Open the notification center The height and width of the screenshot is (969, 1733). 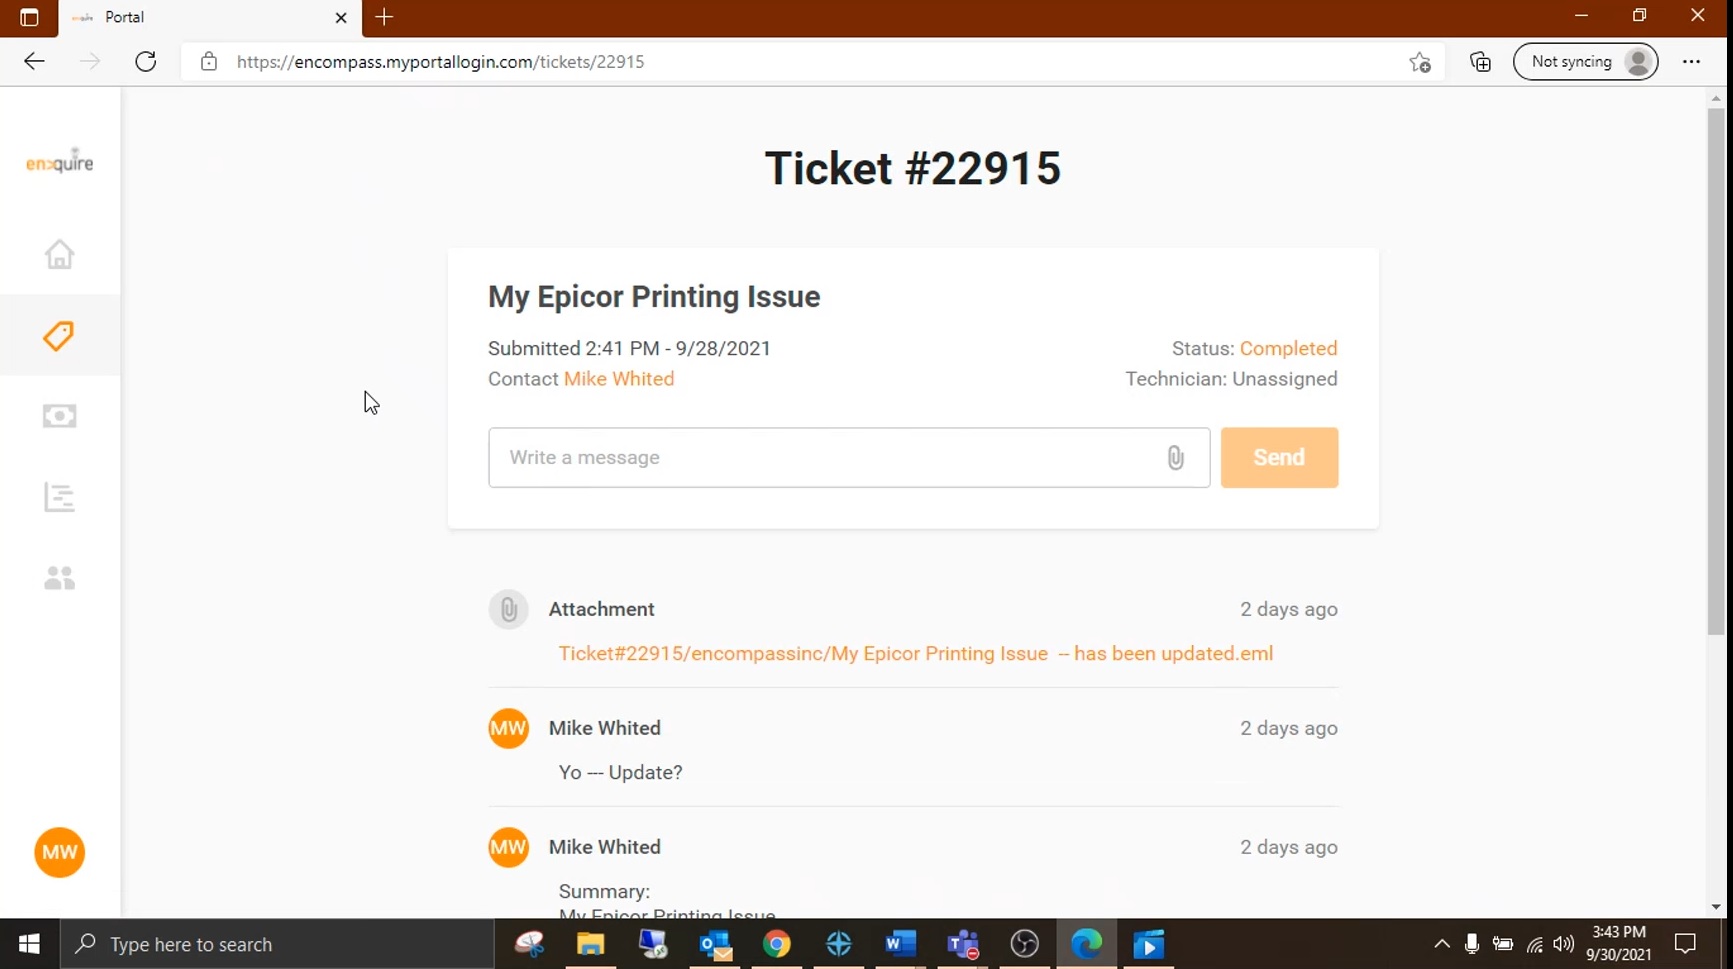click(x=1685, y=944)
